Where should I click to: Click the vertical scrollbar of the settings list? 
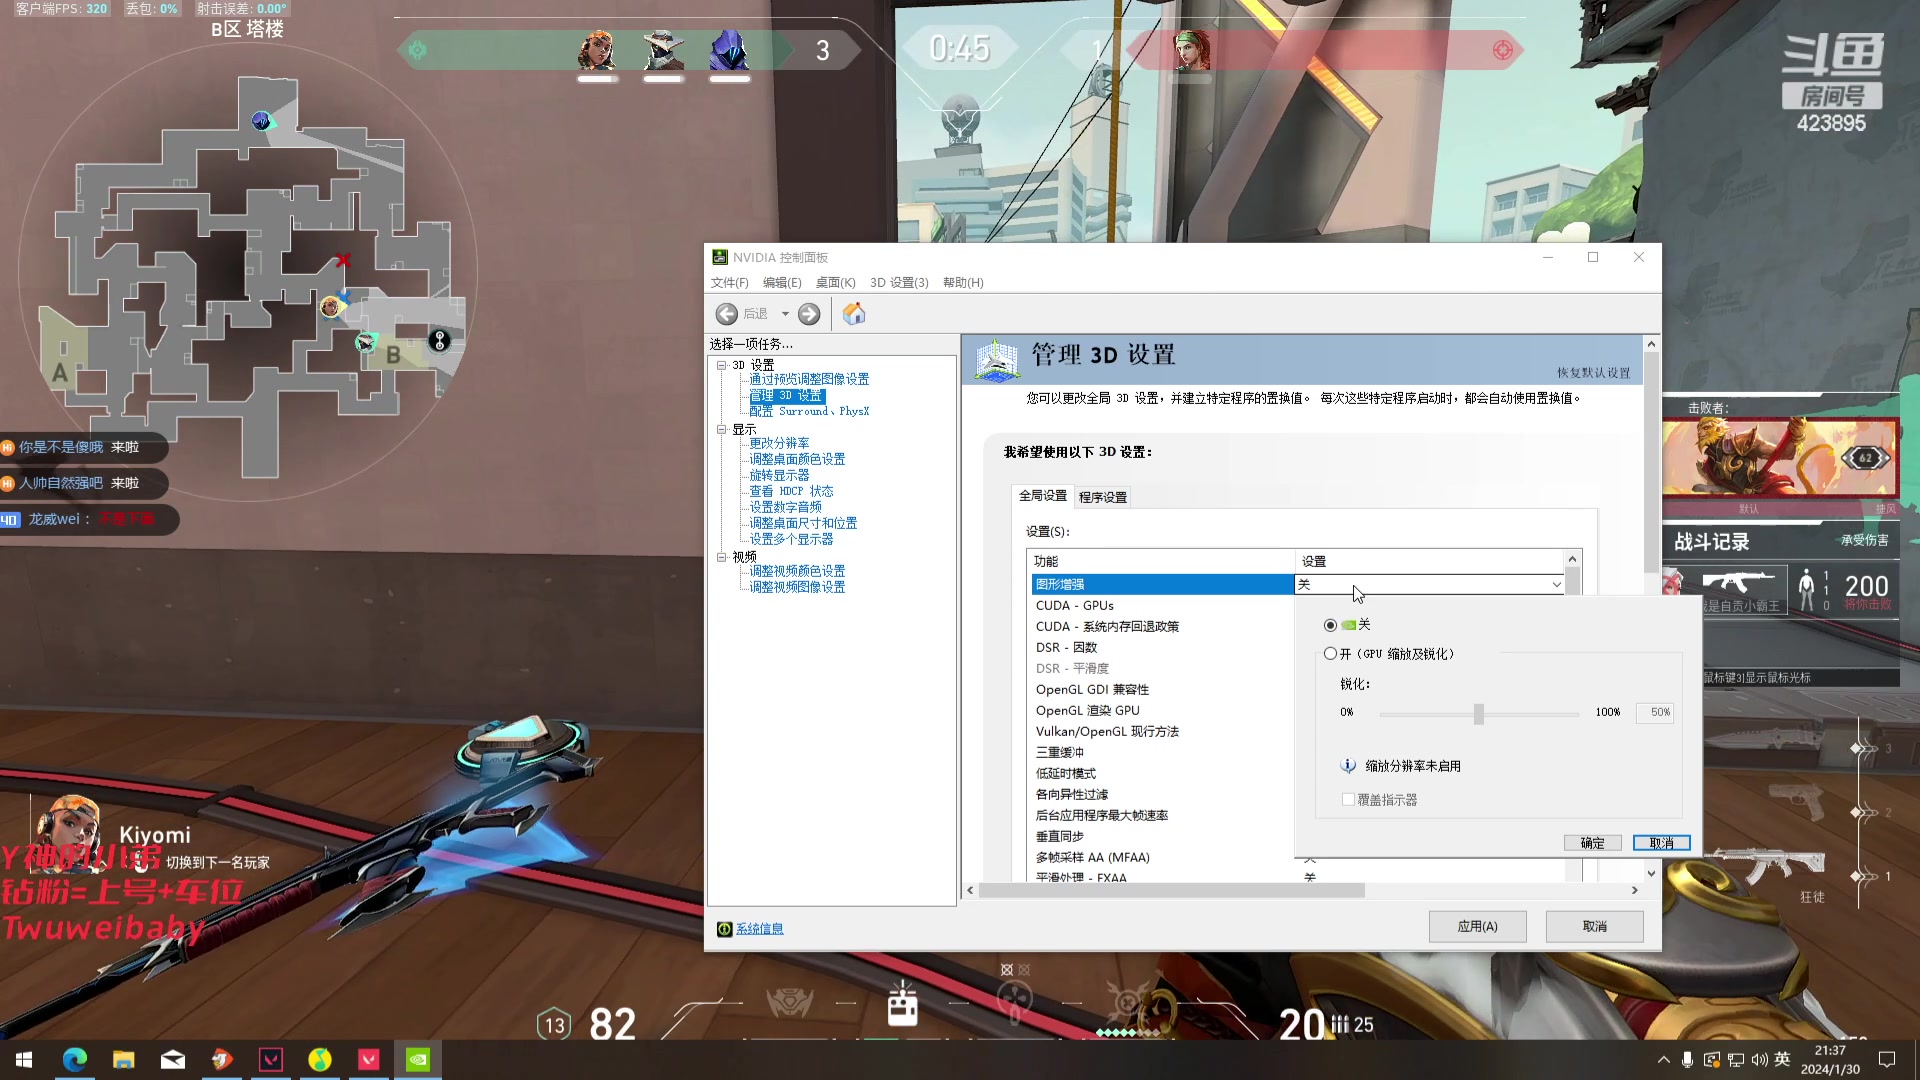coord(1572,581)
